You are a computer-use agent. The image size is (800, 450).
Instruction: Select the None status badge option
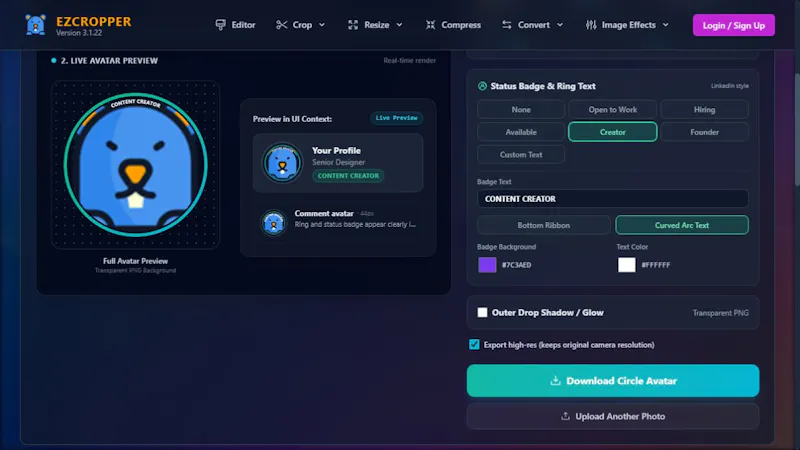coord(521,110)
